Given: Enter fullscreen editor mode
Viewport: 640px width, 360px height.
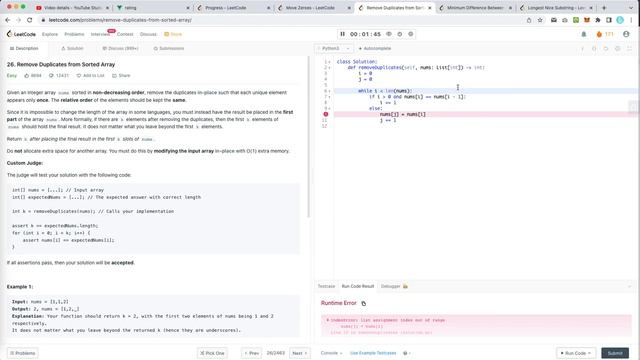Looking at the screenshot, I should pos(630,49).
